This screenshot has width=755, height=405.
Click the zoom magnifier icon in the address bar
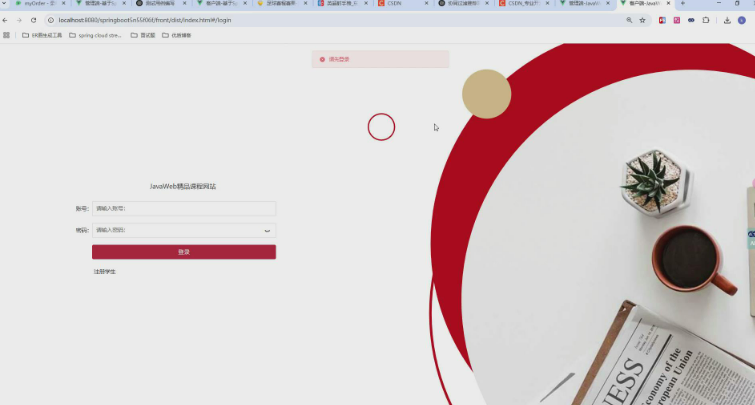[x=629, y=20]
